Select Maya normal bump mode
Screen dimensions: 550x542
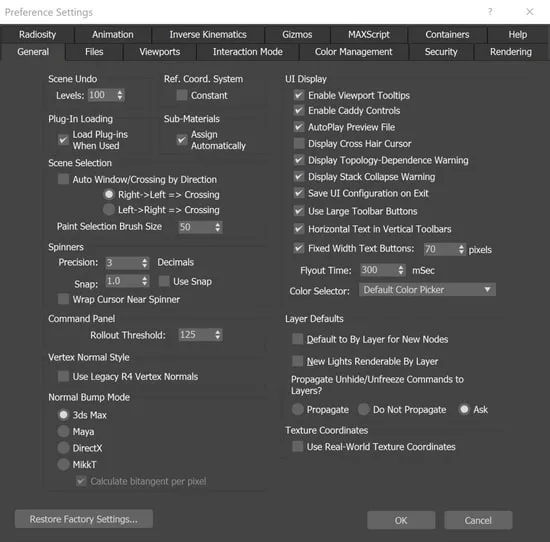point(63,431)
